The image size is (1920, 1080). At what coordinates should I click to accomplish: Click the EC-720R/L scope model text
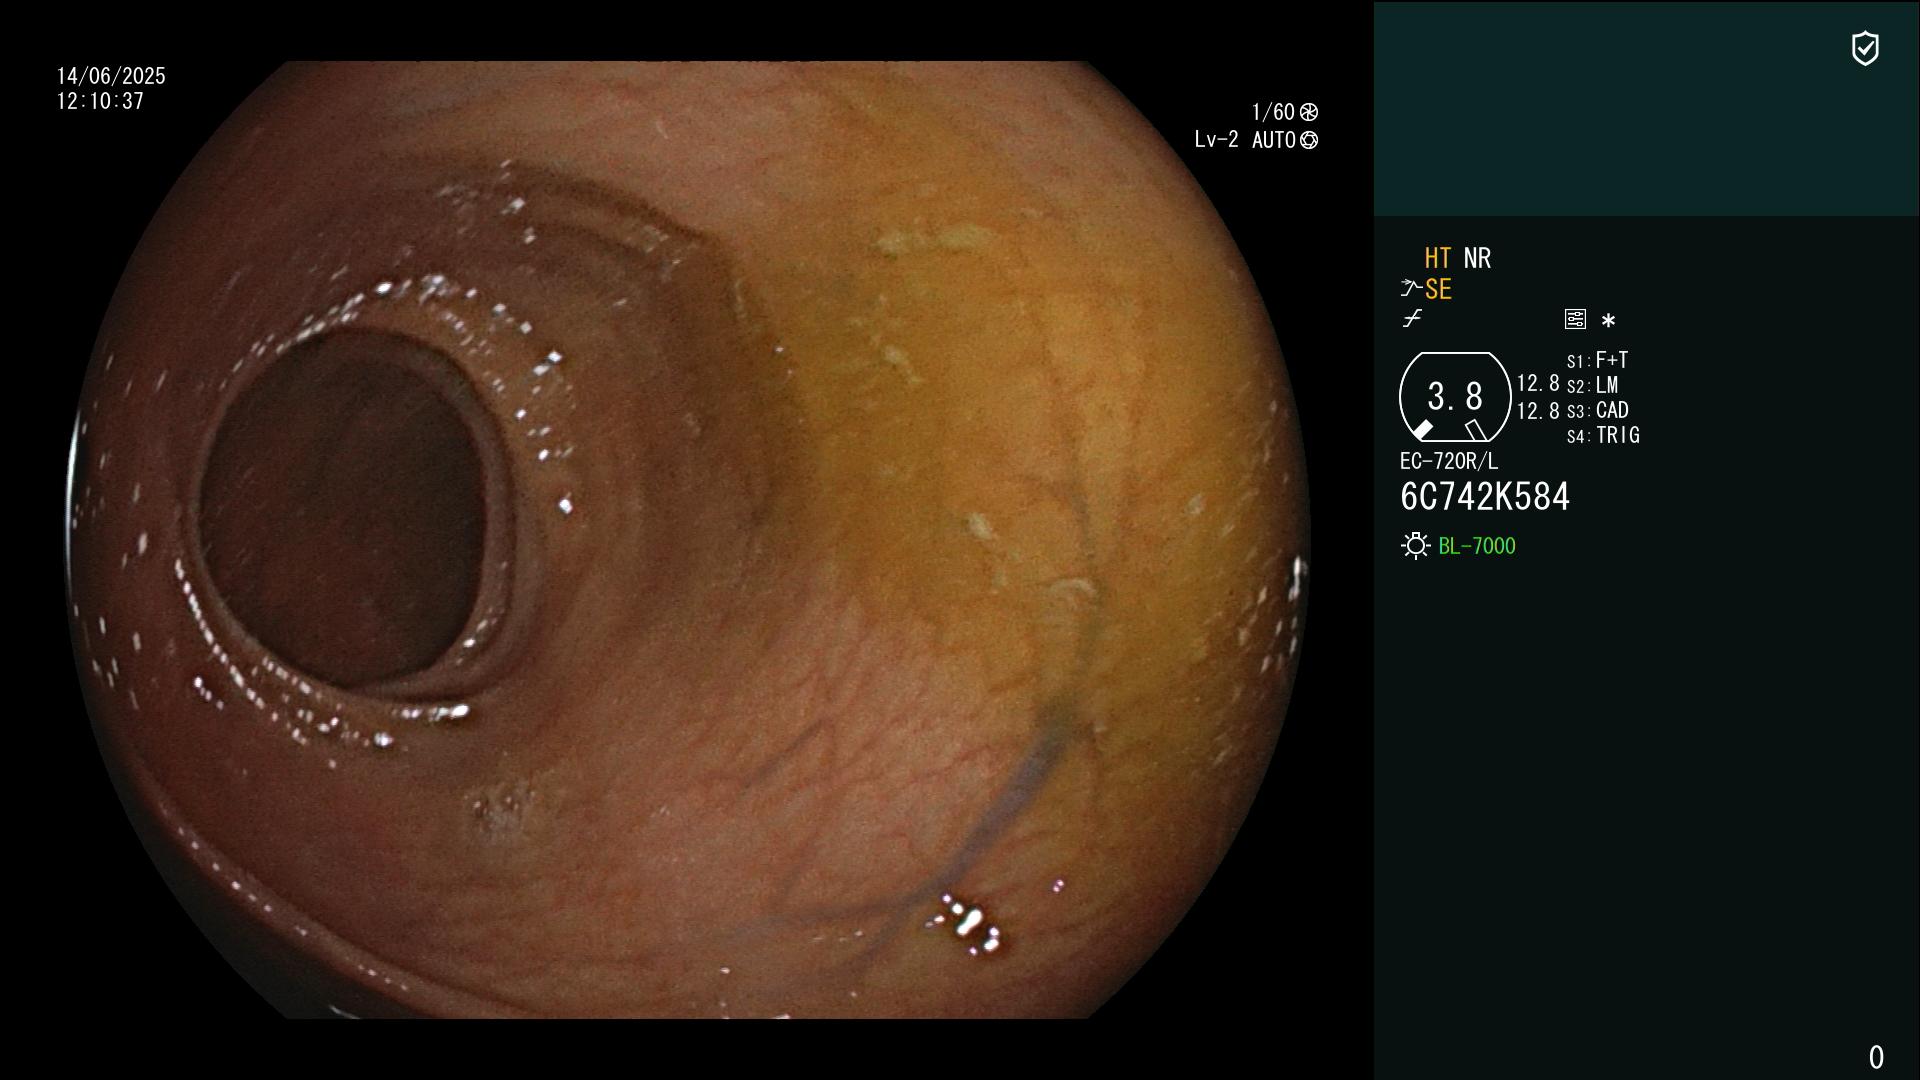point(1449,461)
